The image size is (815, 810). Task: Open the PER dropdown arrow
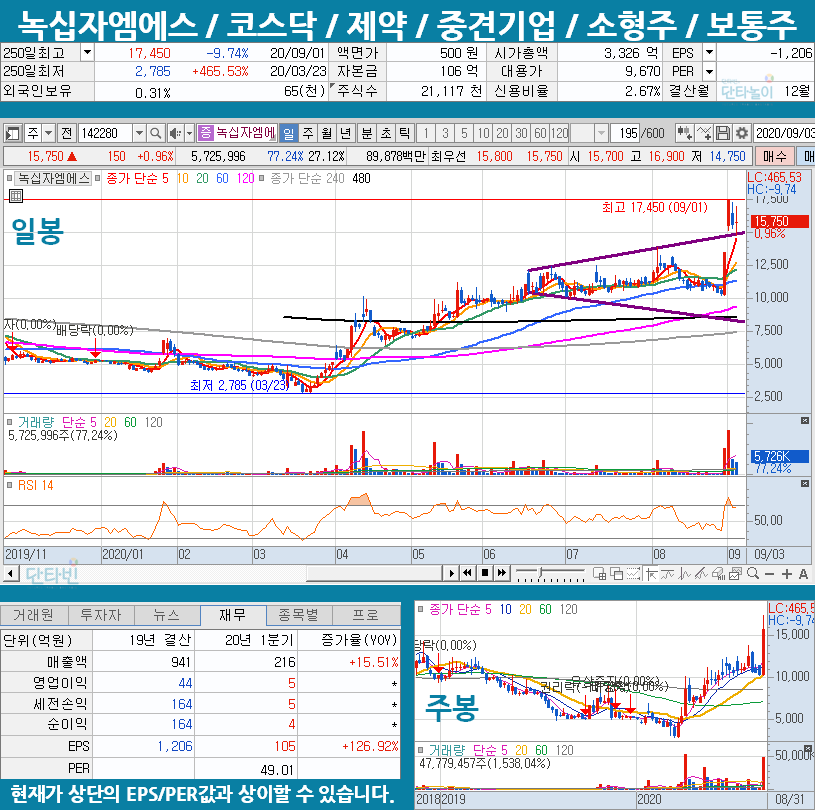(x=709, y=71)
